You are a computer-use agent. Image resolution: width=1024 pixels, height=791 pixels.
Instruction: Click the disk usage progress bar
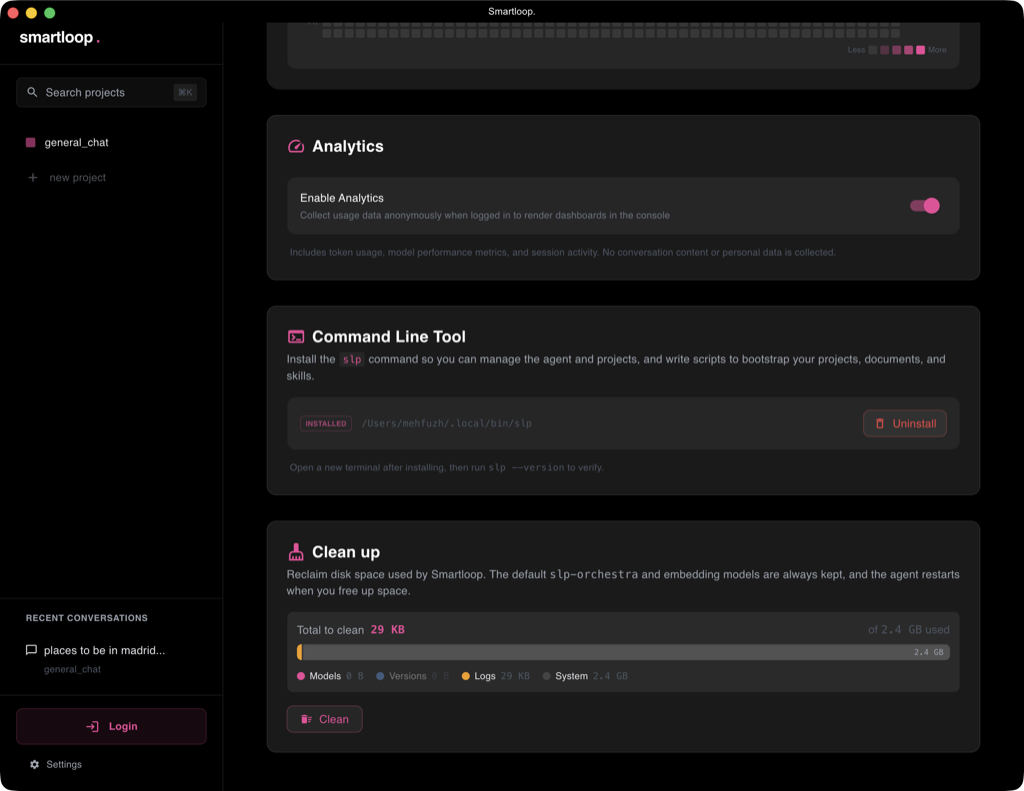pos(624,652)
